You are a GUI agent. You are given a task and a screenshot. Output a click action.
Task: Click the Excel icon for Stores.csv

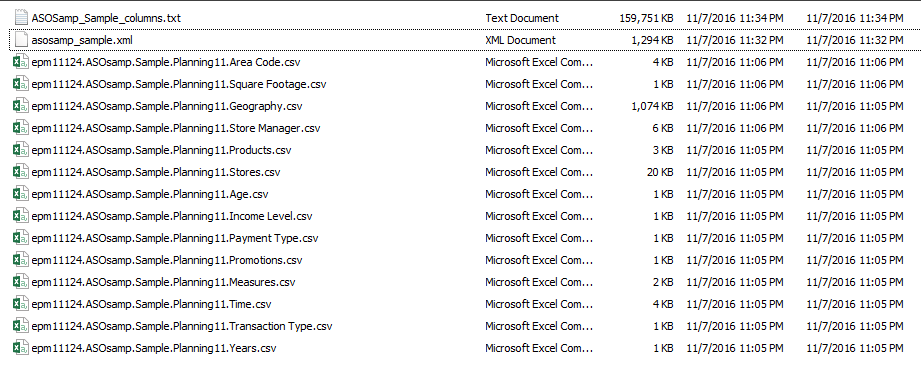click(21, 172)
